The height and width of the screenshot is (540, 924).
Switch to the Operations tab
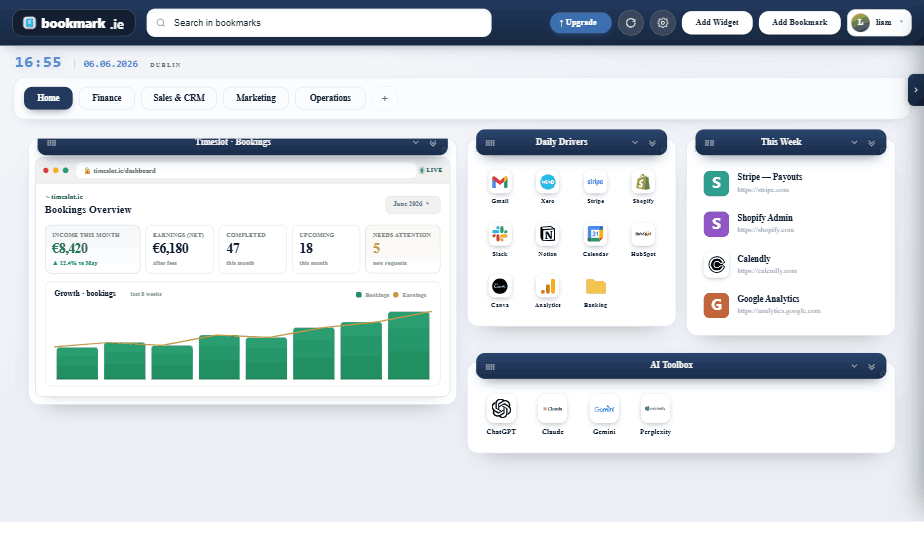click(x=330, y=98)
